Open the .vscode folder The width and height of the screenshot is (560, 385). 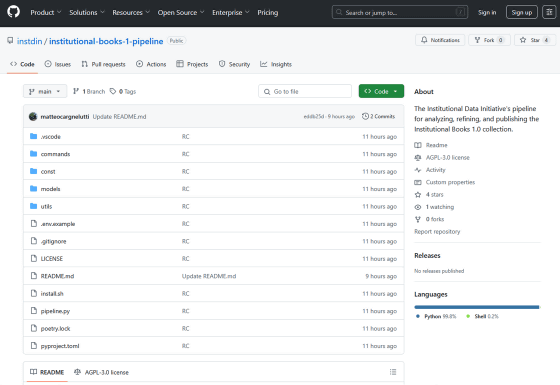(x=50, y=137)
